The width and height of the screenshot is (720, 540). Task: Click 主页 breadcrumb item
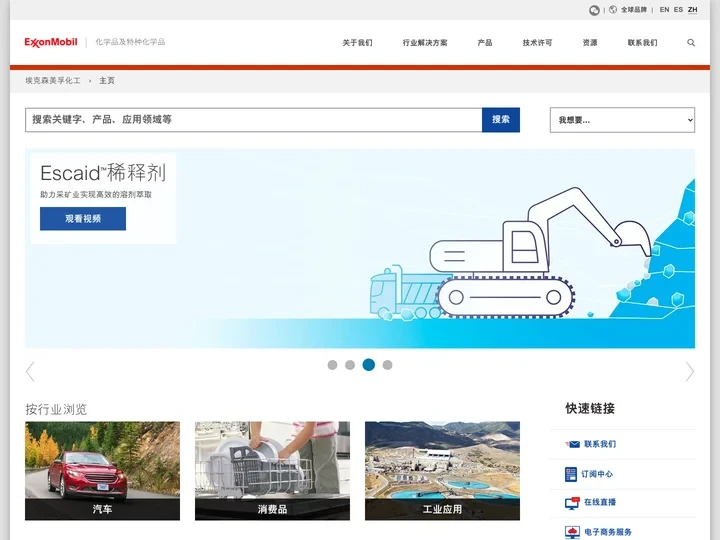click(x=107, y=81)
